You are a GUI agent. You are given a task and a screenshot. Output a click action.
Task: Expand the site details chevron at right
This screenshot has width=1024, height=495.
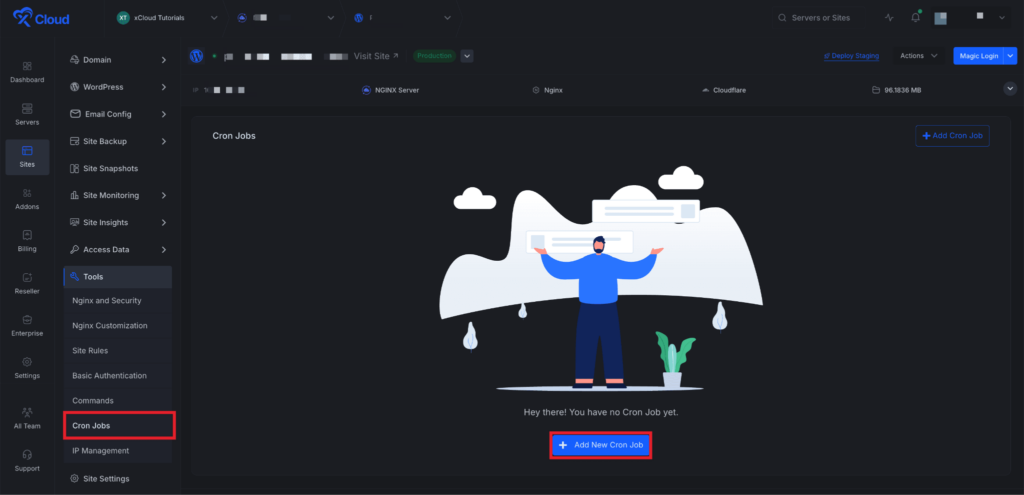click(x=1008, y=89)
